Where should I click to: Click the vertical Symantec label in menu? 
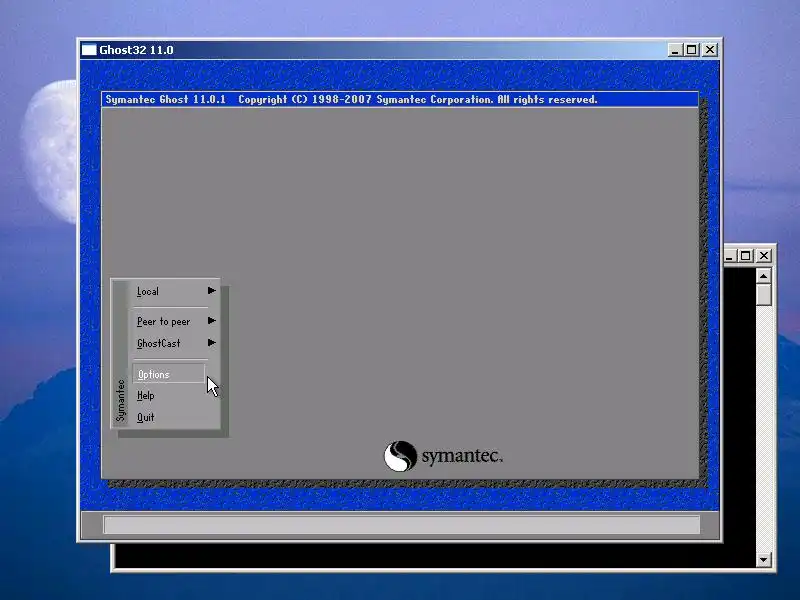[120, 401]
